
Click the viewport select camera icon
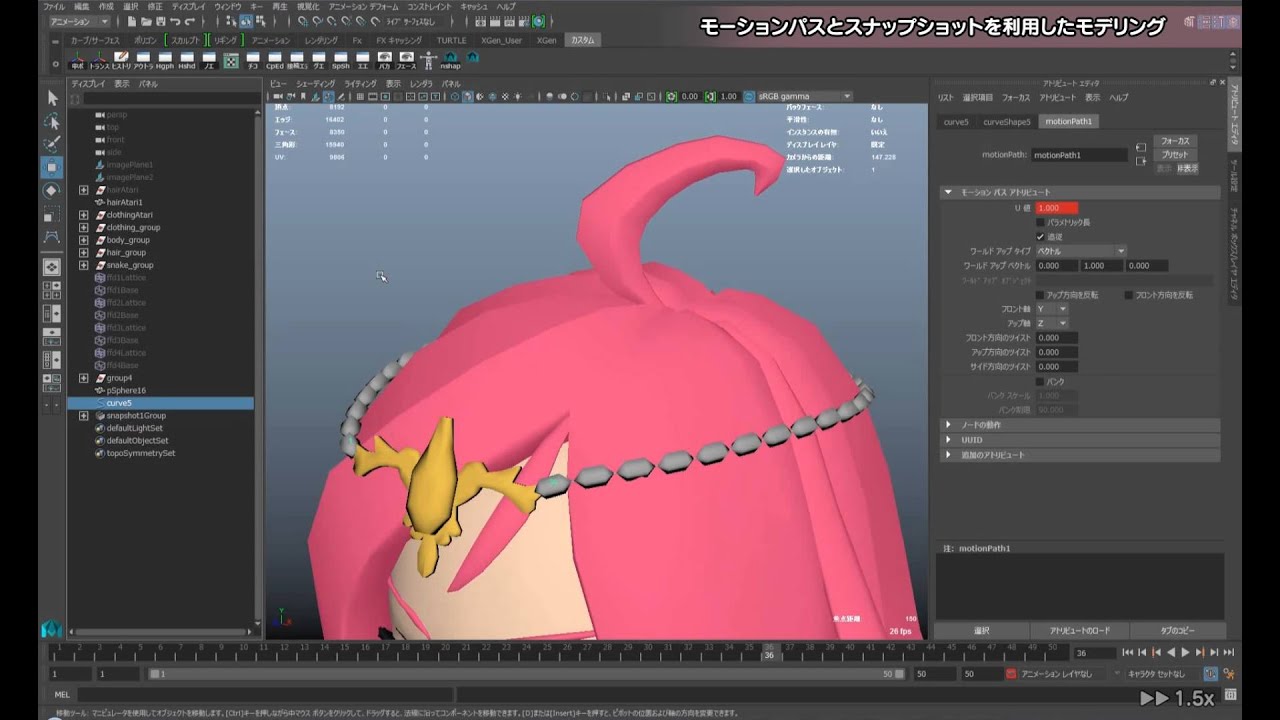(x=276, y=97)
